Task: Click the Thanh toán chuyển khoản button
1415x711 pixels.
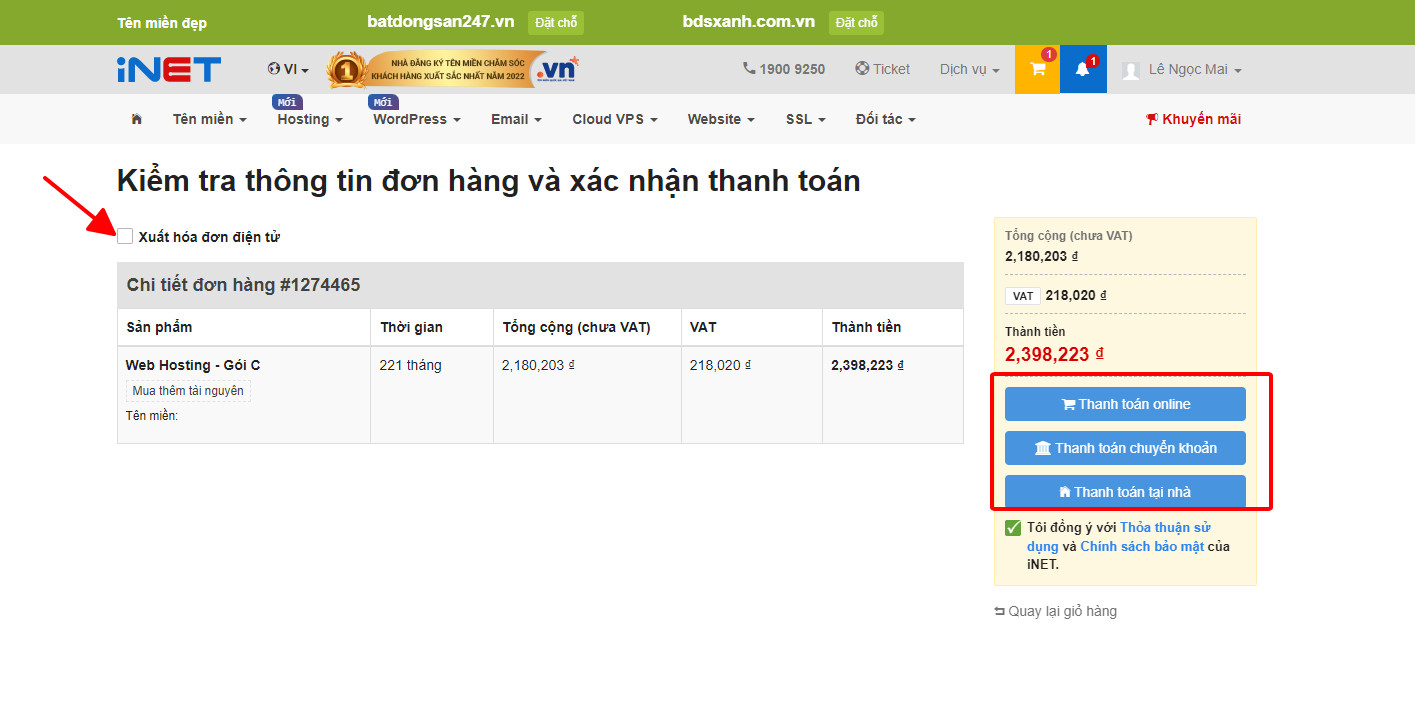Action: click(x=1125, y=448)
